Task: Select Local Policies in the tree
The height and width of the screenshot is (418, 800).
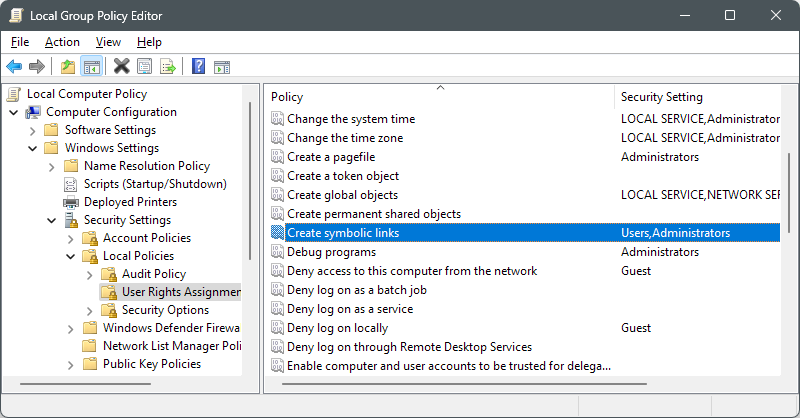Action: coord(138,256)
